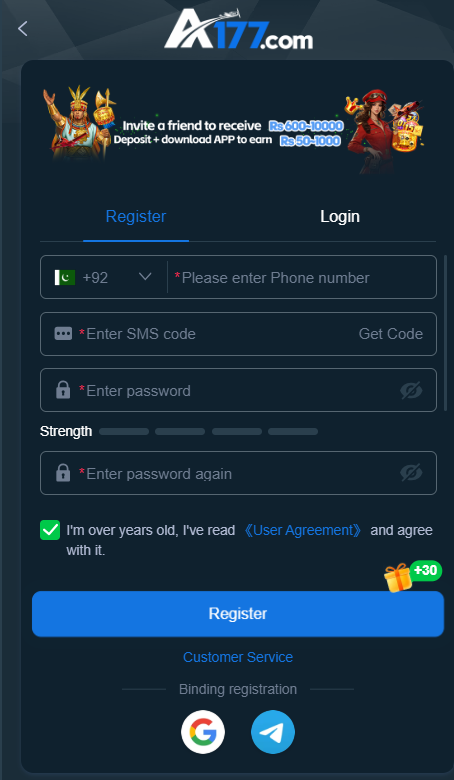454x780 pixels.
Task: Request SMS code with Get Code
Action: tap(391, 334)
